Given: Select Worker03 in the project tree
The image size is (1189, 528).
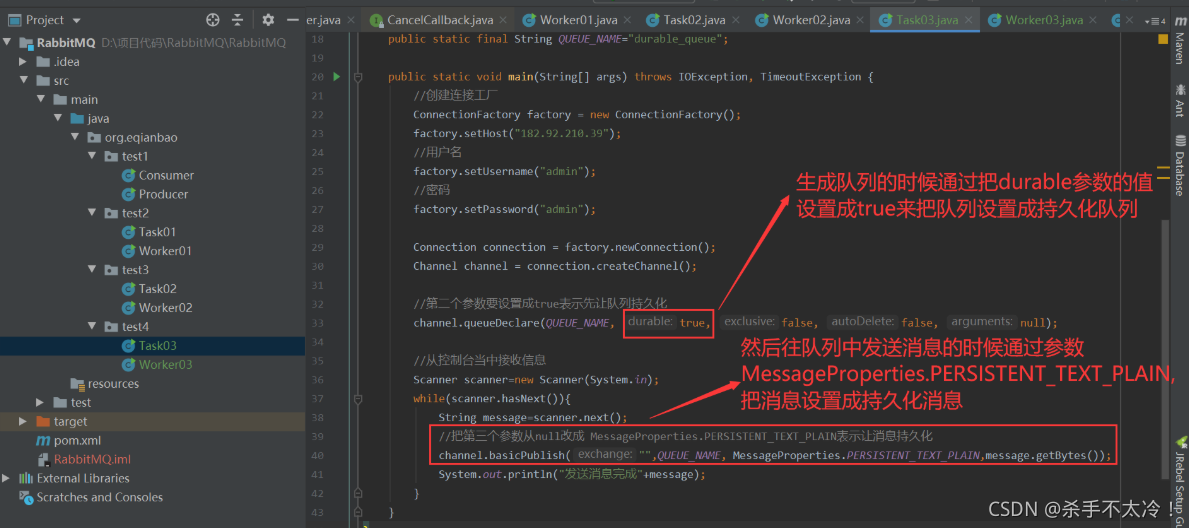Looking at the screenshot, I should (165, 365).
